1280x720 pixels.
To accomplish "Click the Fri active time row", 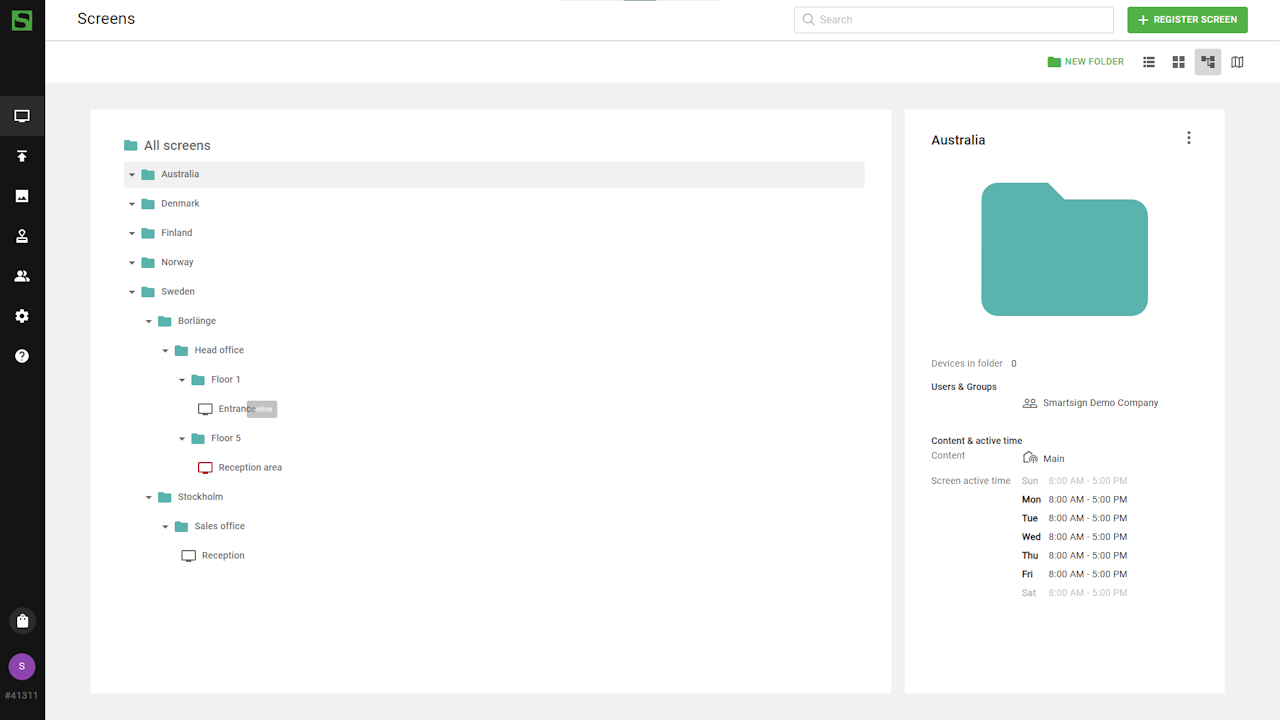I will (x=1075, y=575).
